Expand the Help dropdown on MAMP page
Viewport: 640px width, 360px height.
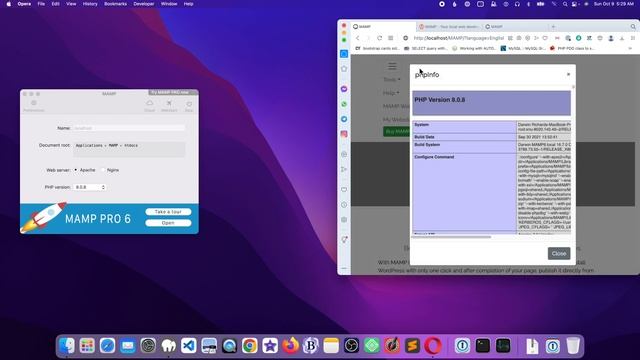click(x=391, y=93)
